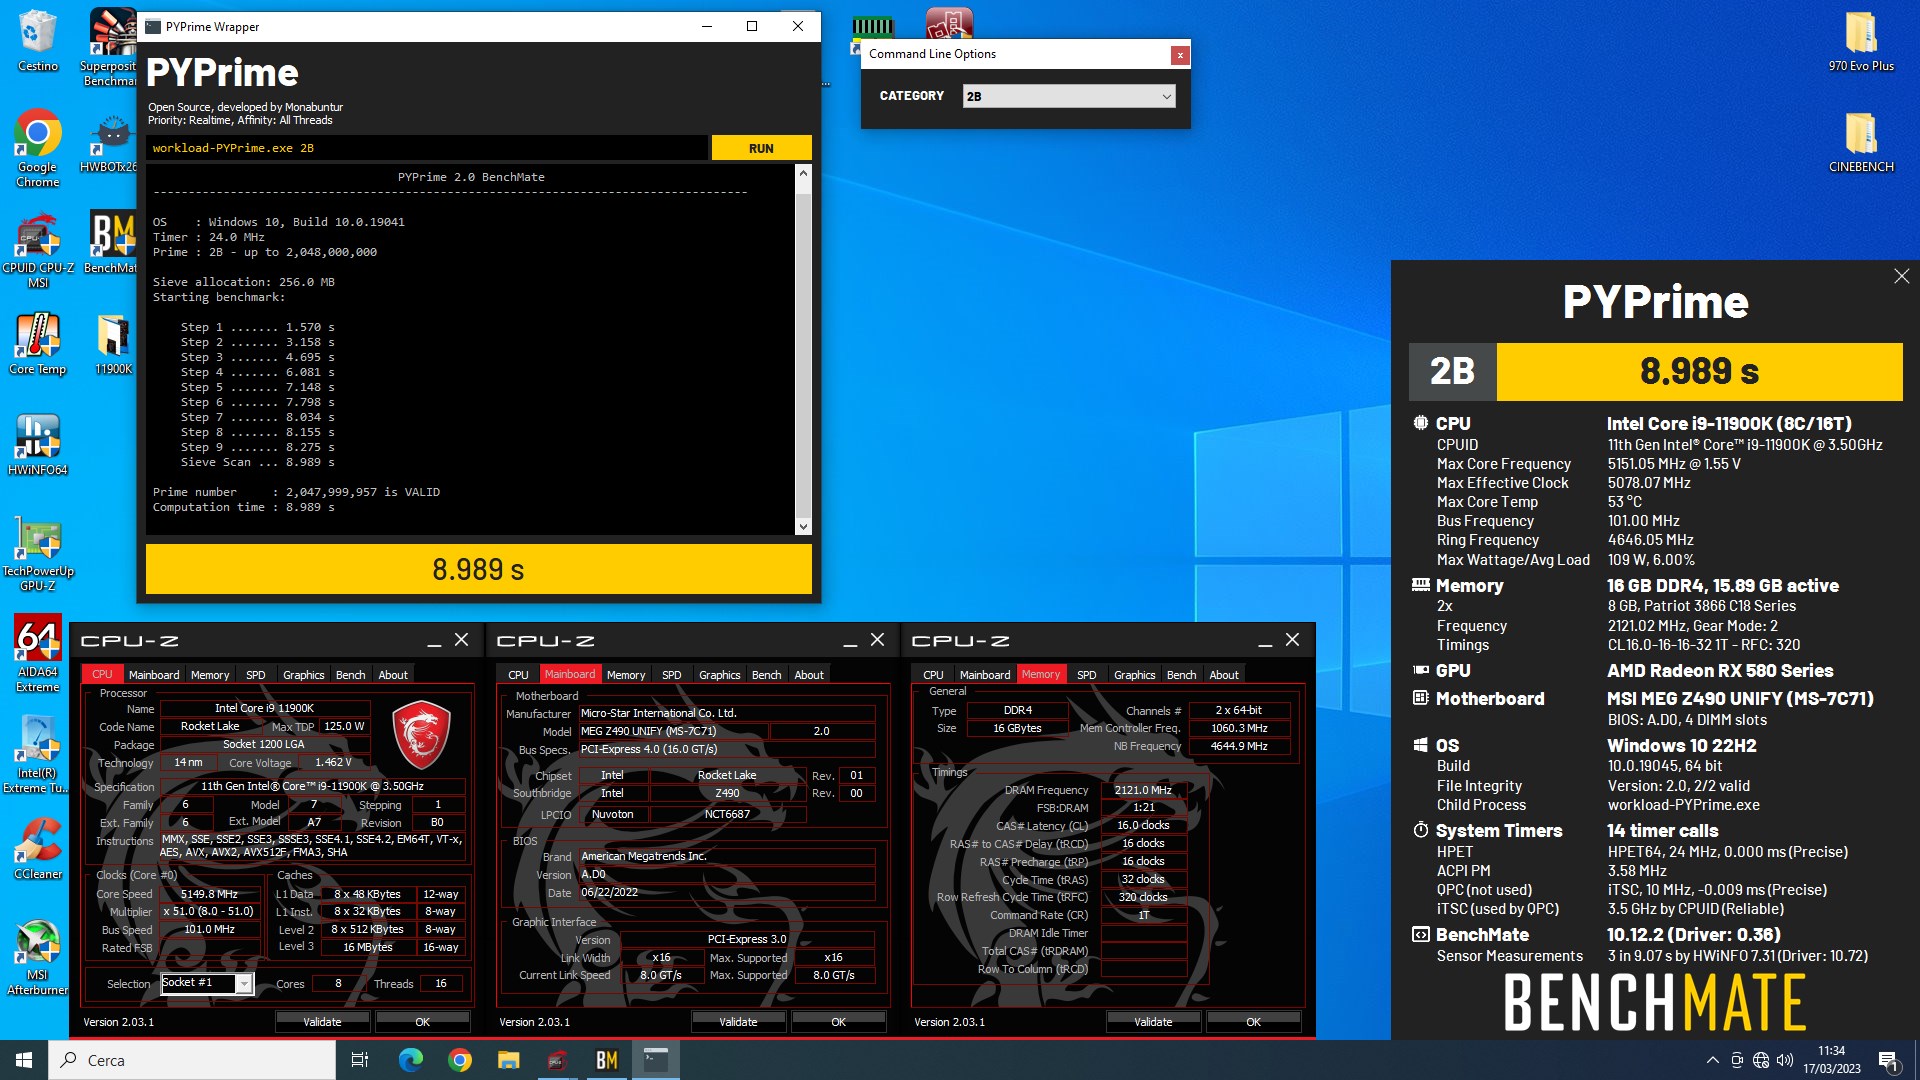Screen dimensions: 1920x1080
Task: Click 'Intel Core i9-11900K (8C/16T)' in BenchMate
Action: [1729, 424]
